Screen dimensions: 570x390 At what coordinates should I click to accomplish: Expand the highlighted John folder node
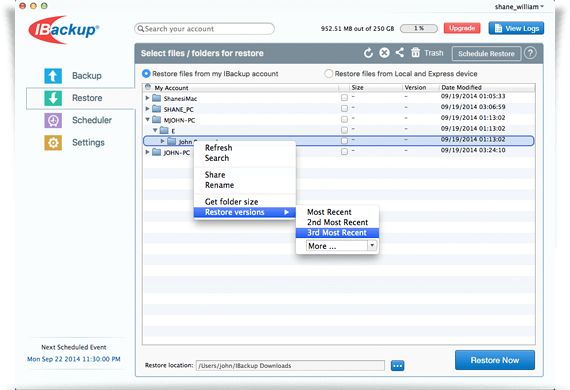[162, 141]
